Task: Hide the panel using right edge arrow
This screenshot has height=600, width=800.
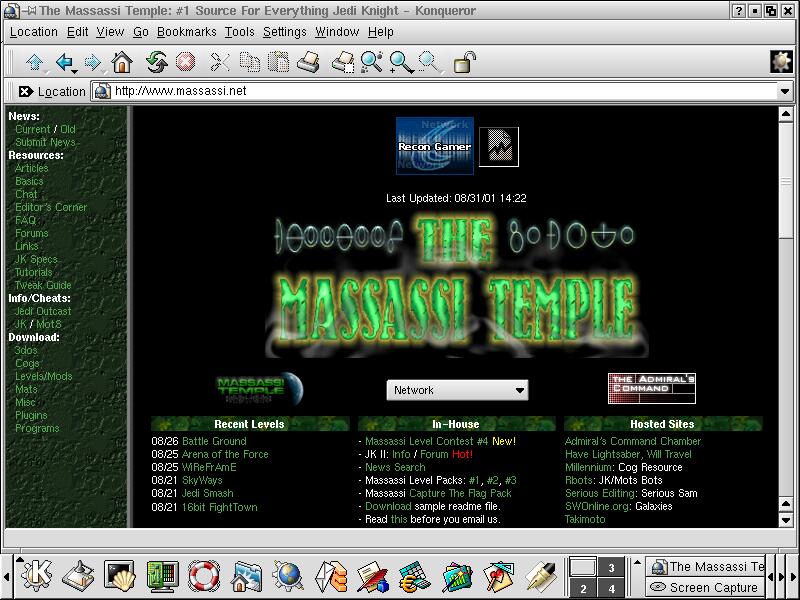Action: [794, 577]
